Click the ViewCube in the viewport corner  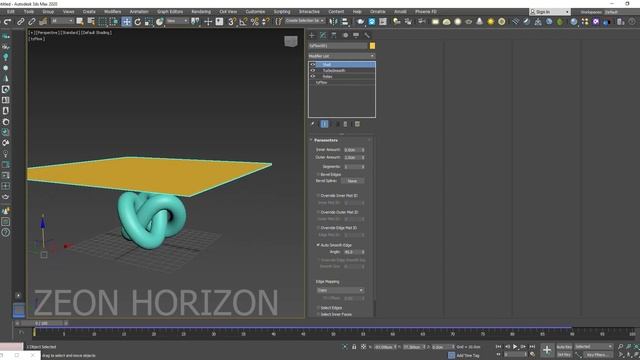tap(291, 41)
